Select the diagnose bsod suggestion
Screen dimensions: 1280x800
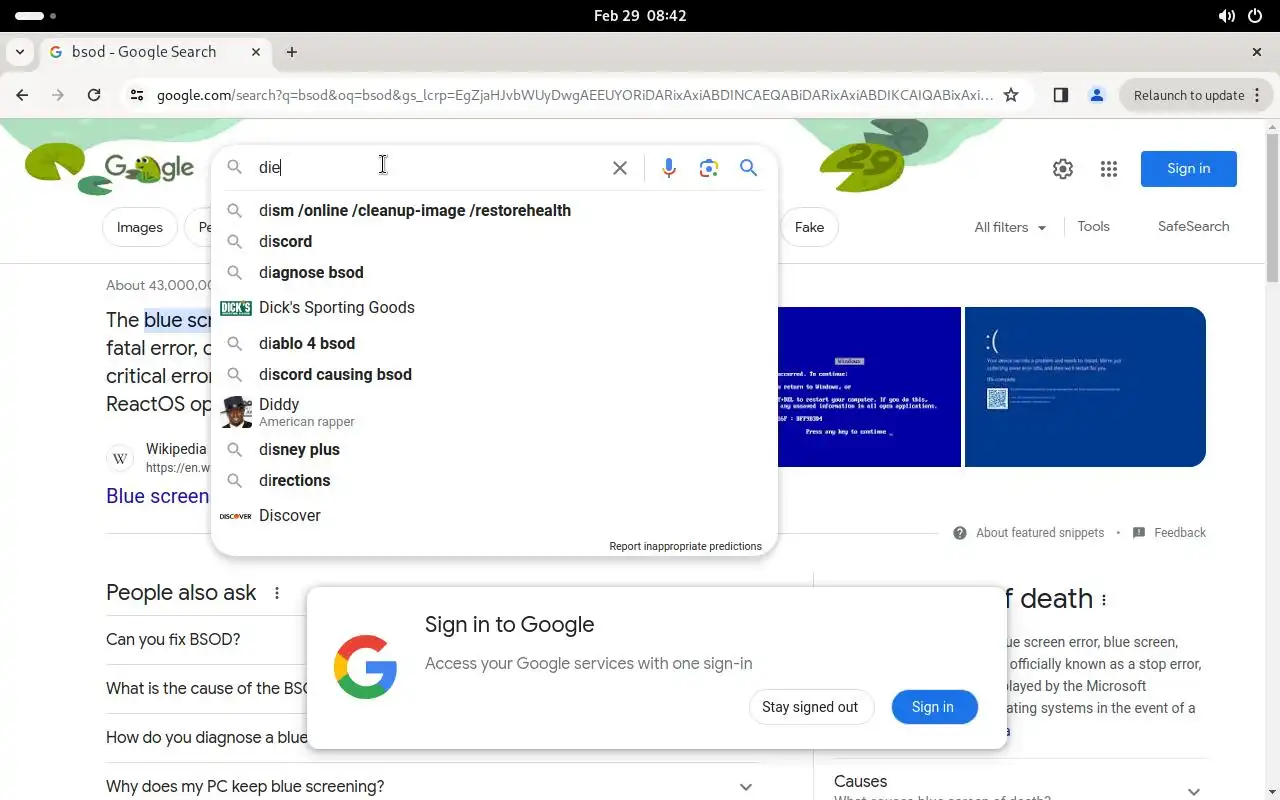pos(494,273)
